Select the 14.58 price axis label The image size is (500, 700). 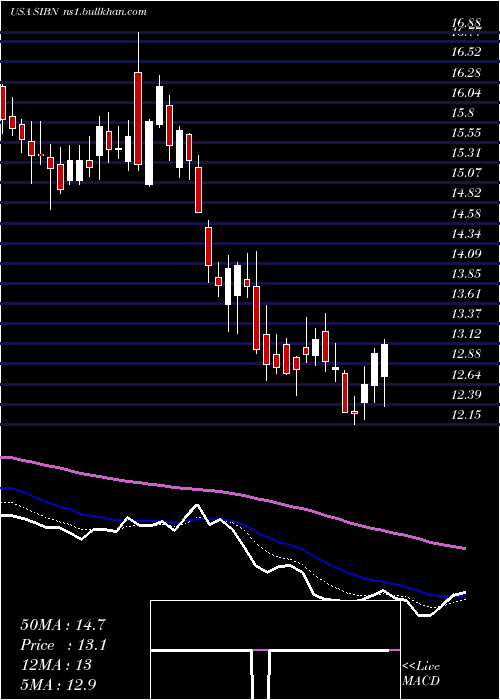(x=466, y=213)
